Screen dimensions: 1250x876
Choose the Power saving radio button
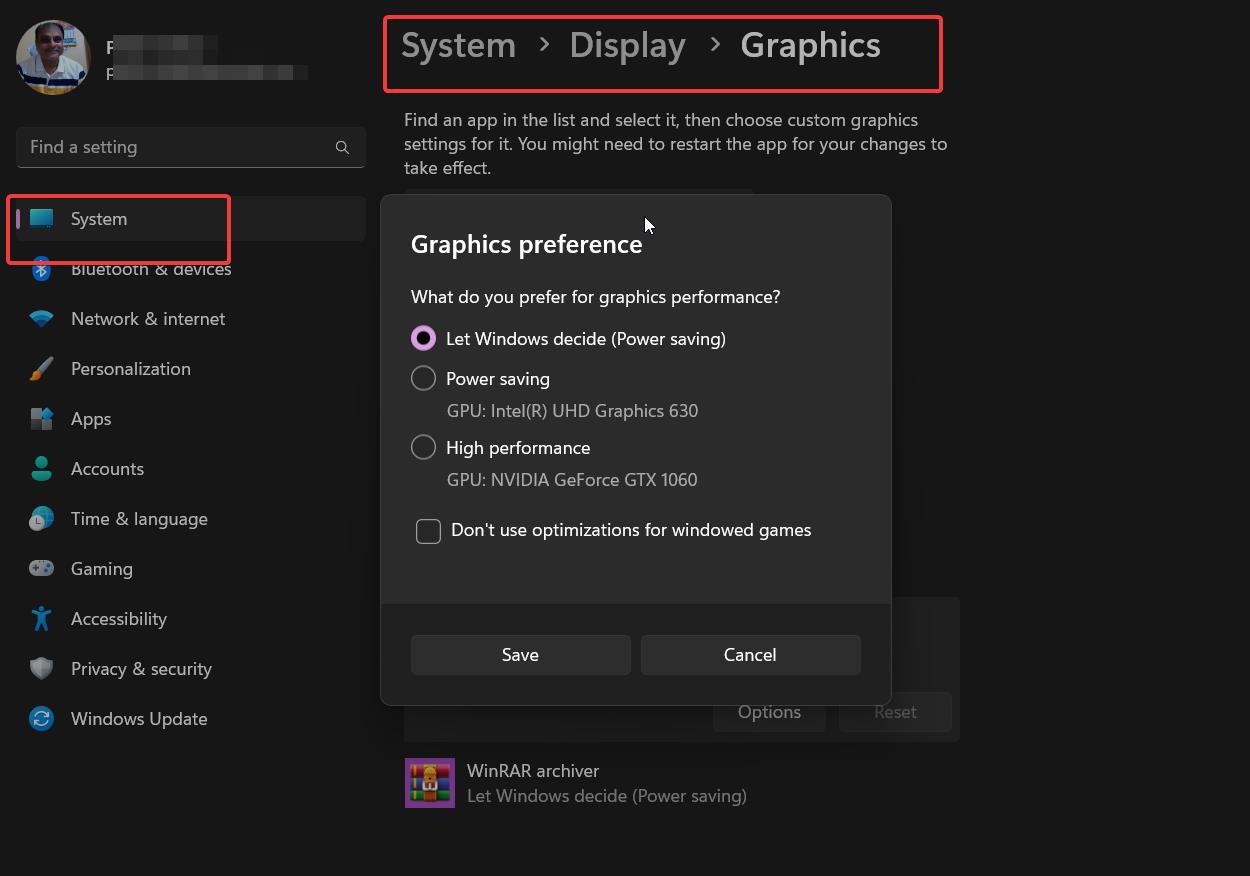click(x=424, y=379)
